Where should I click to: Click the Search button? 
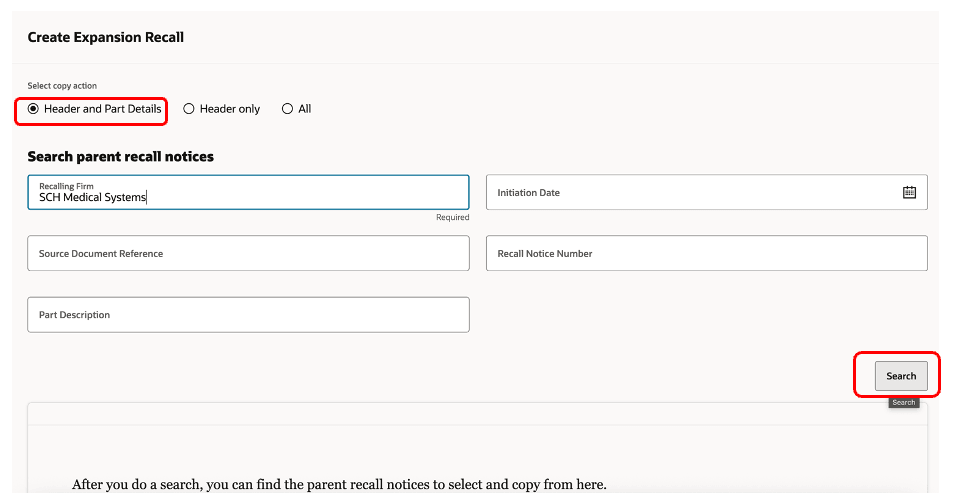pyautogui.click(x=900, y=376)
